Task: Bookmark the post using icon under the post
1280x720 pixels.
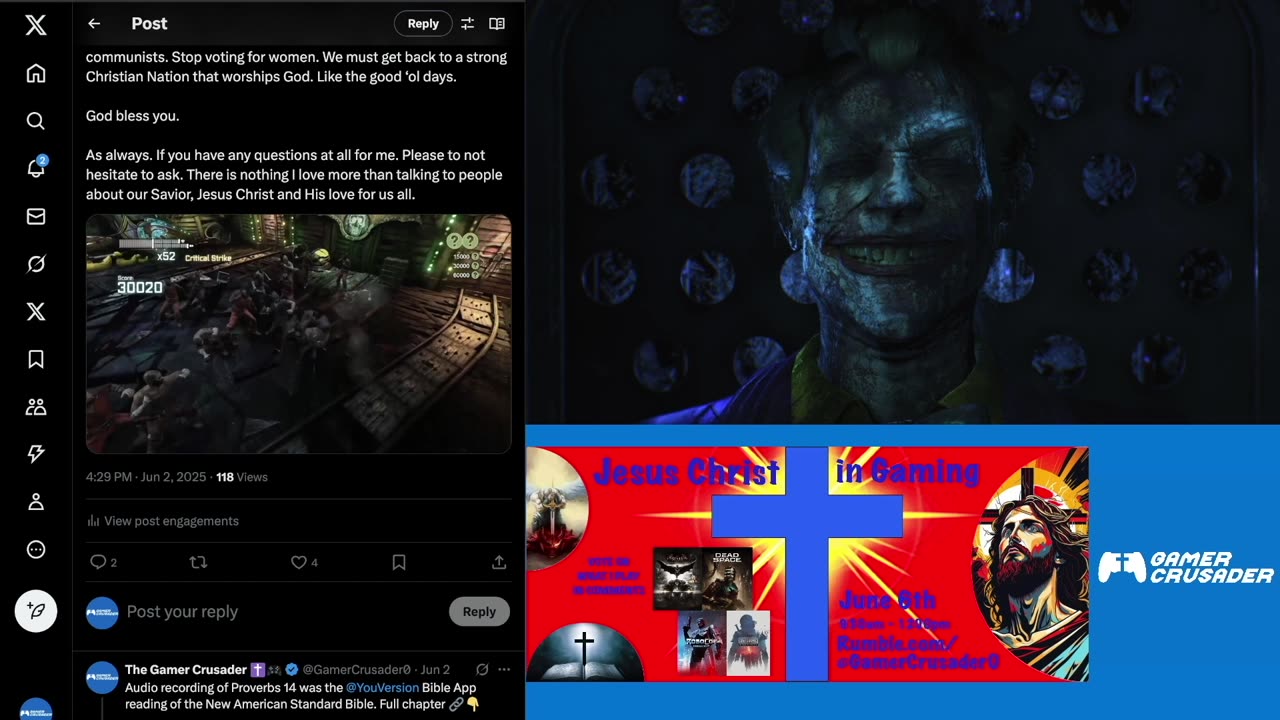Action: tap(399, 563)
